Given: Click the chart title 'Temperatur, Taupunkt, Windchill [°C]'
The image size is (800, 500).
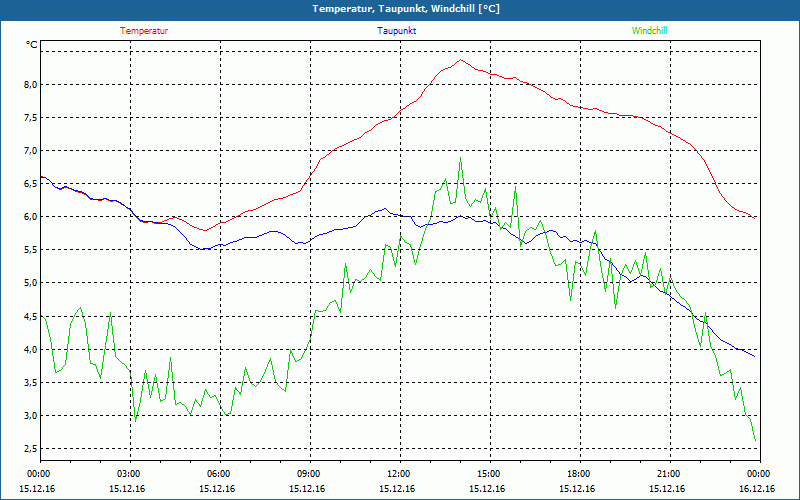Looking at the screenshot, I should [406, 9].
